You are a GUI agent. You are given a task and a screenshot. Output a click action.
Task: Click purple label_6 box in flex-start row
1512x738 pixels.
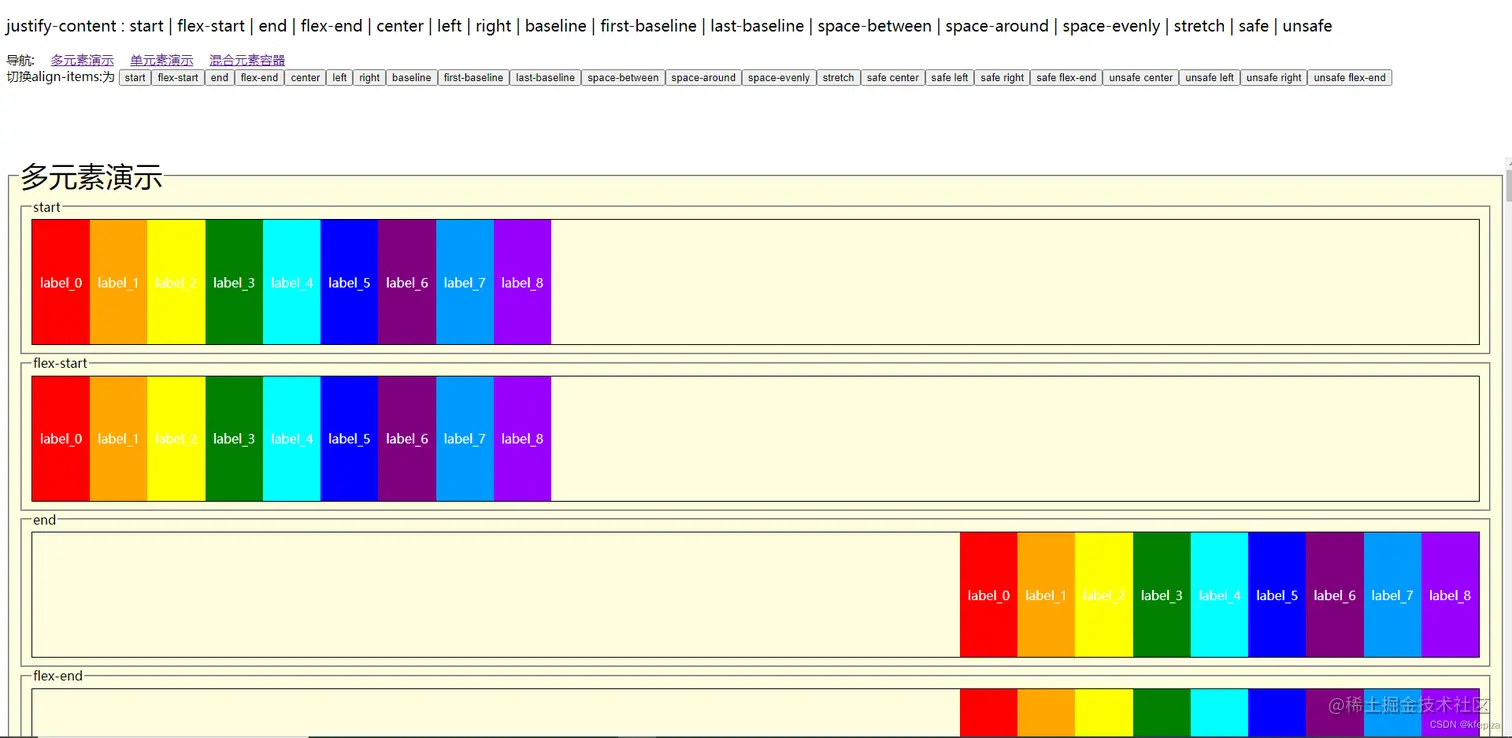(407, 438)
